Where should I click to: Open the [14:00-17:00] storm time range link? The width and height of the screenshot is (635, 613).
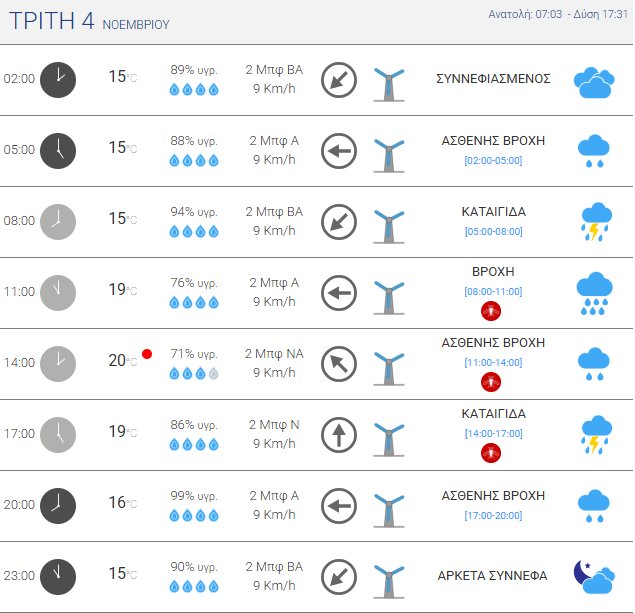coord(493,433)
